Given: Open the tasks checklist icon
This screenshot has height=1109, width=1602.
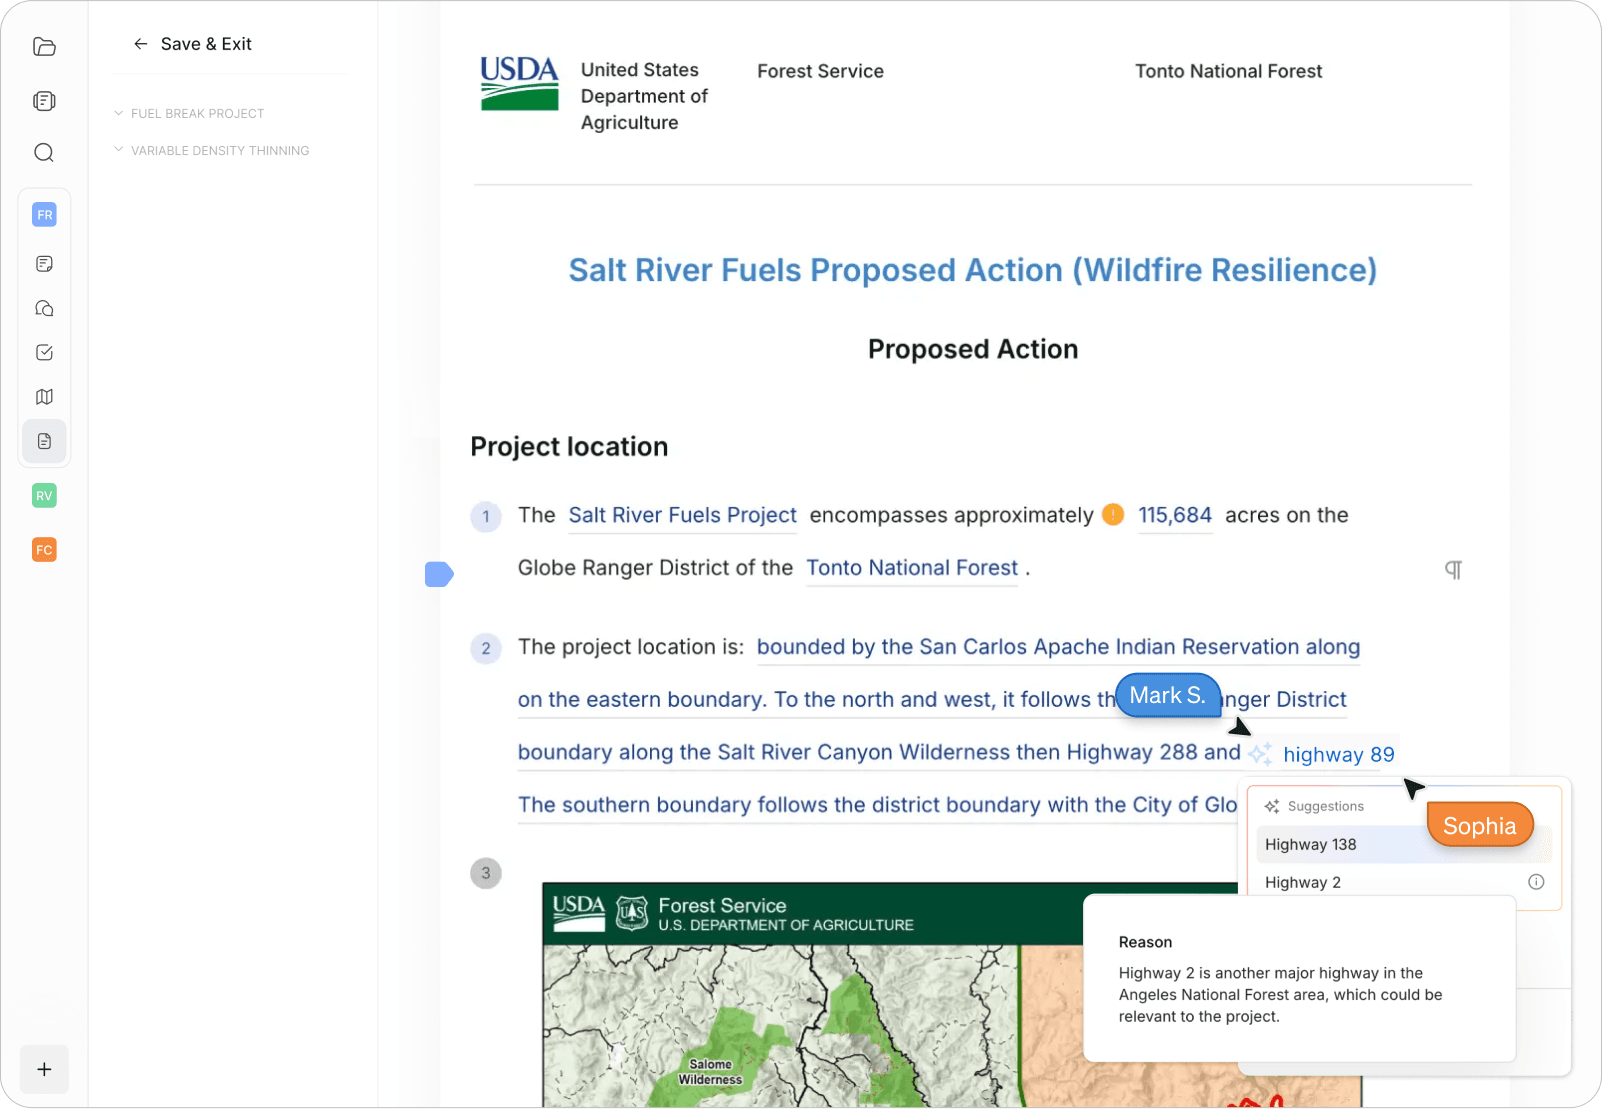Looking at the screenshot, I should click(x=44, y=352).
